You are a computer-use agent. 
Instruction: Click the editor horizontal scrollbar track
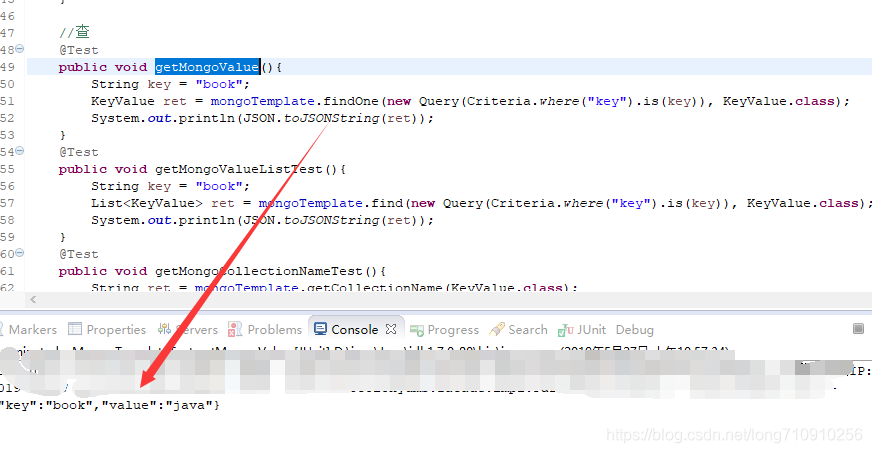coord(450,300)
